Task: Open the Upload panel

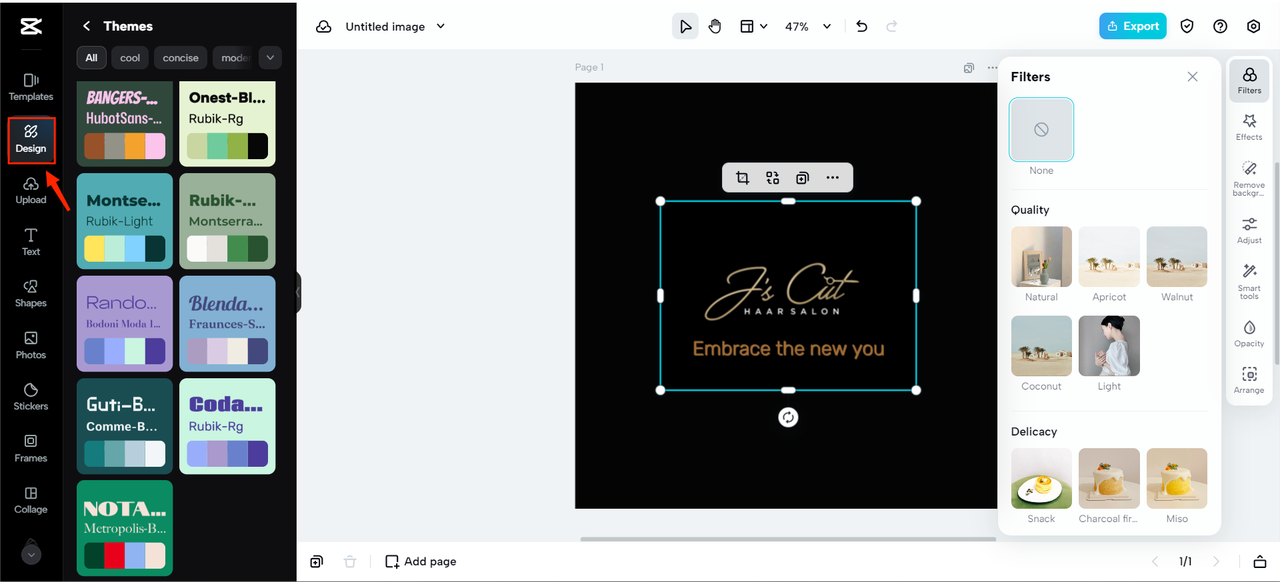Action: [x=31, y=190]
